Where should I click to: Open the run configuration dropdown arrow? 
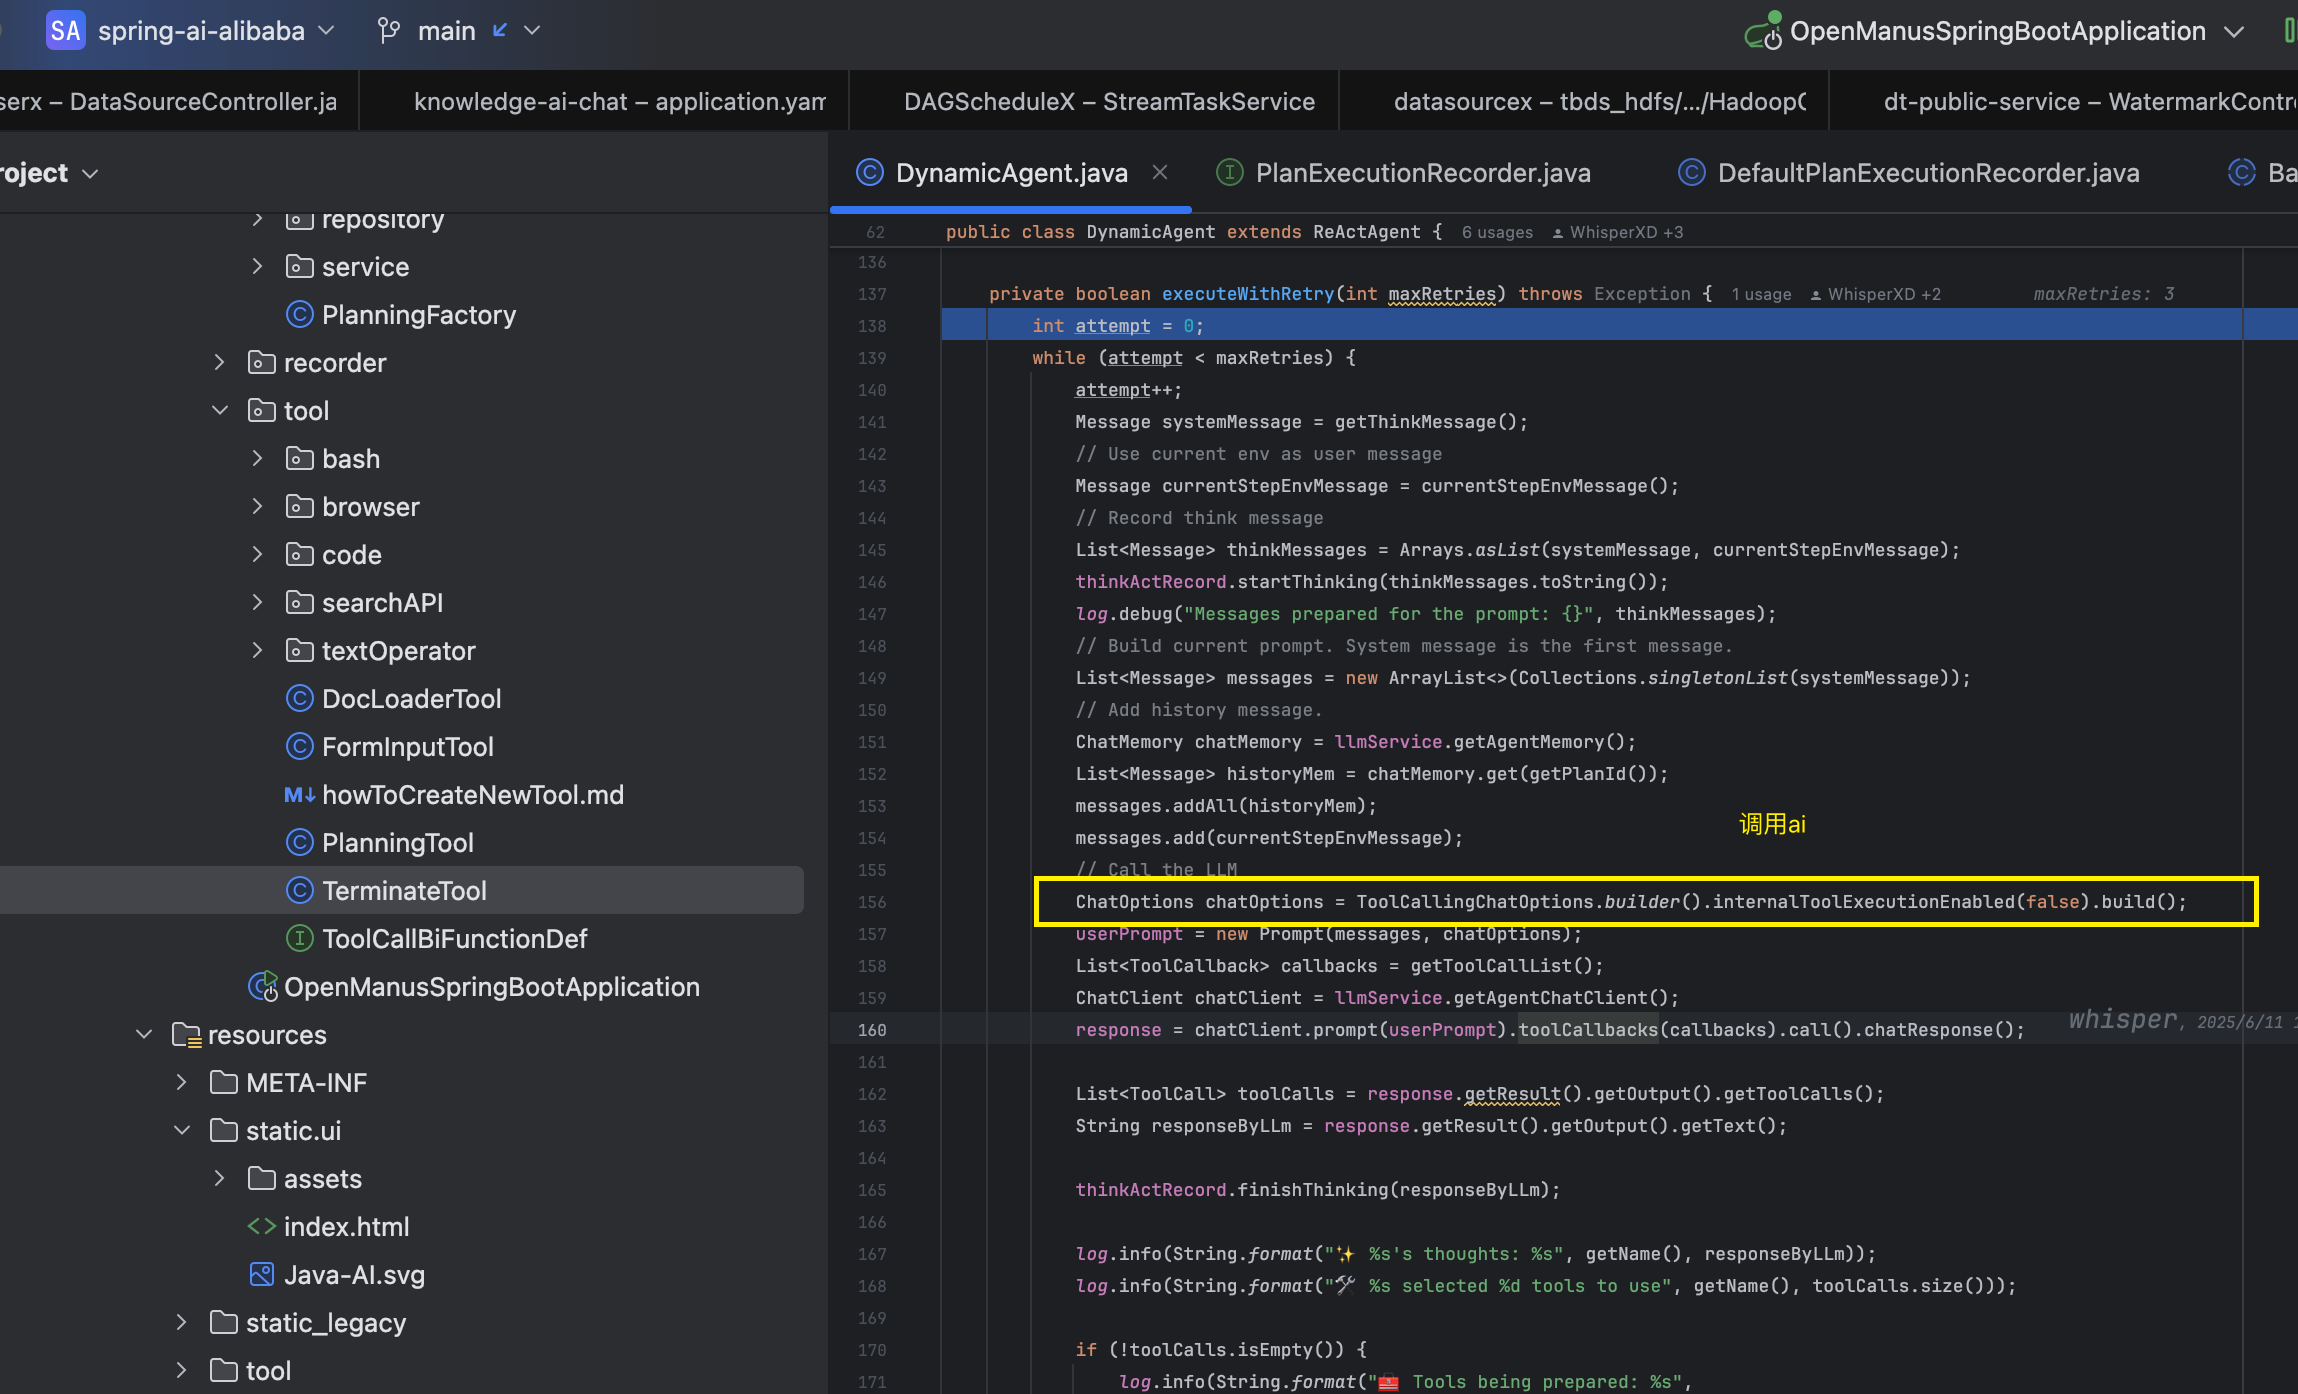pyautogui.click(x=2234, y=32)
